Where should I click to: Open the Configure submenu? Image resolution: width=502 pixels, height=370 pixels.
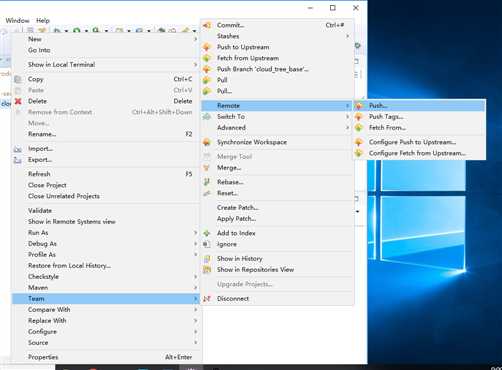(x=106, y=332)
